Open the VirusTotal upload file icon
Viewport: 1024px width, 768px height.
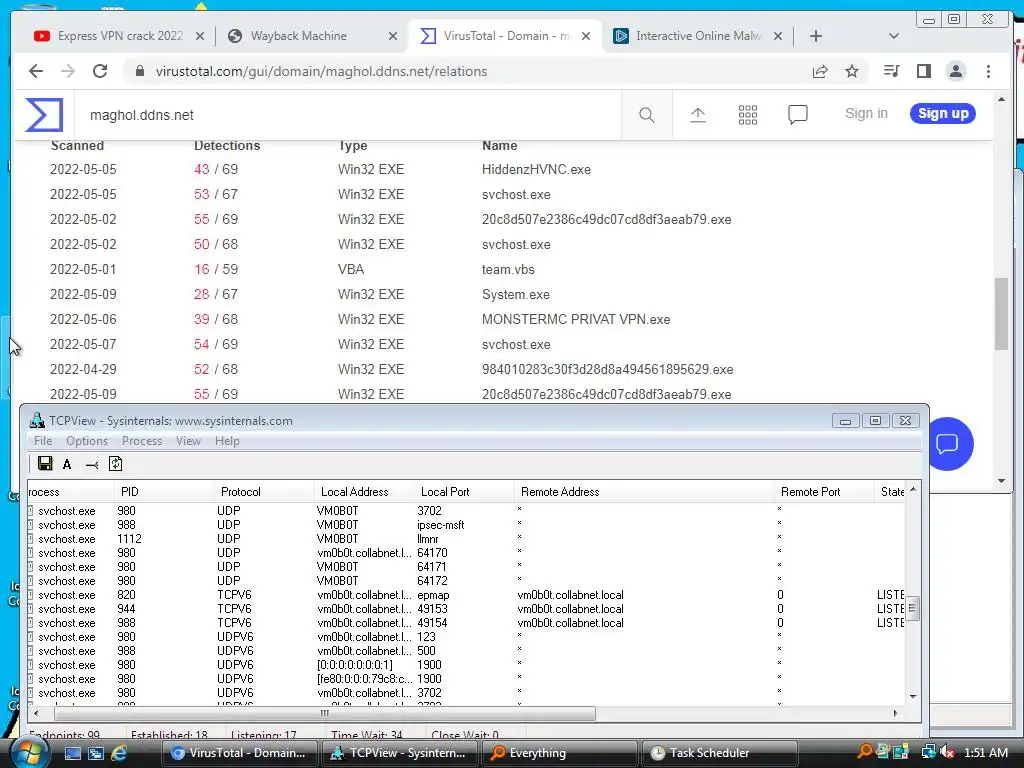pos(697,115)
